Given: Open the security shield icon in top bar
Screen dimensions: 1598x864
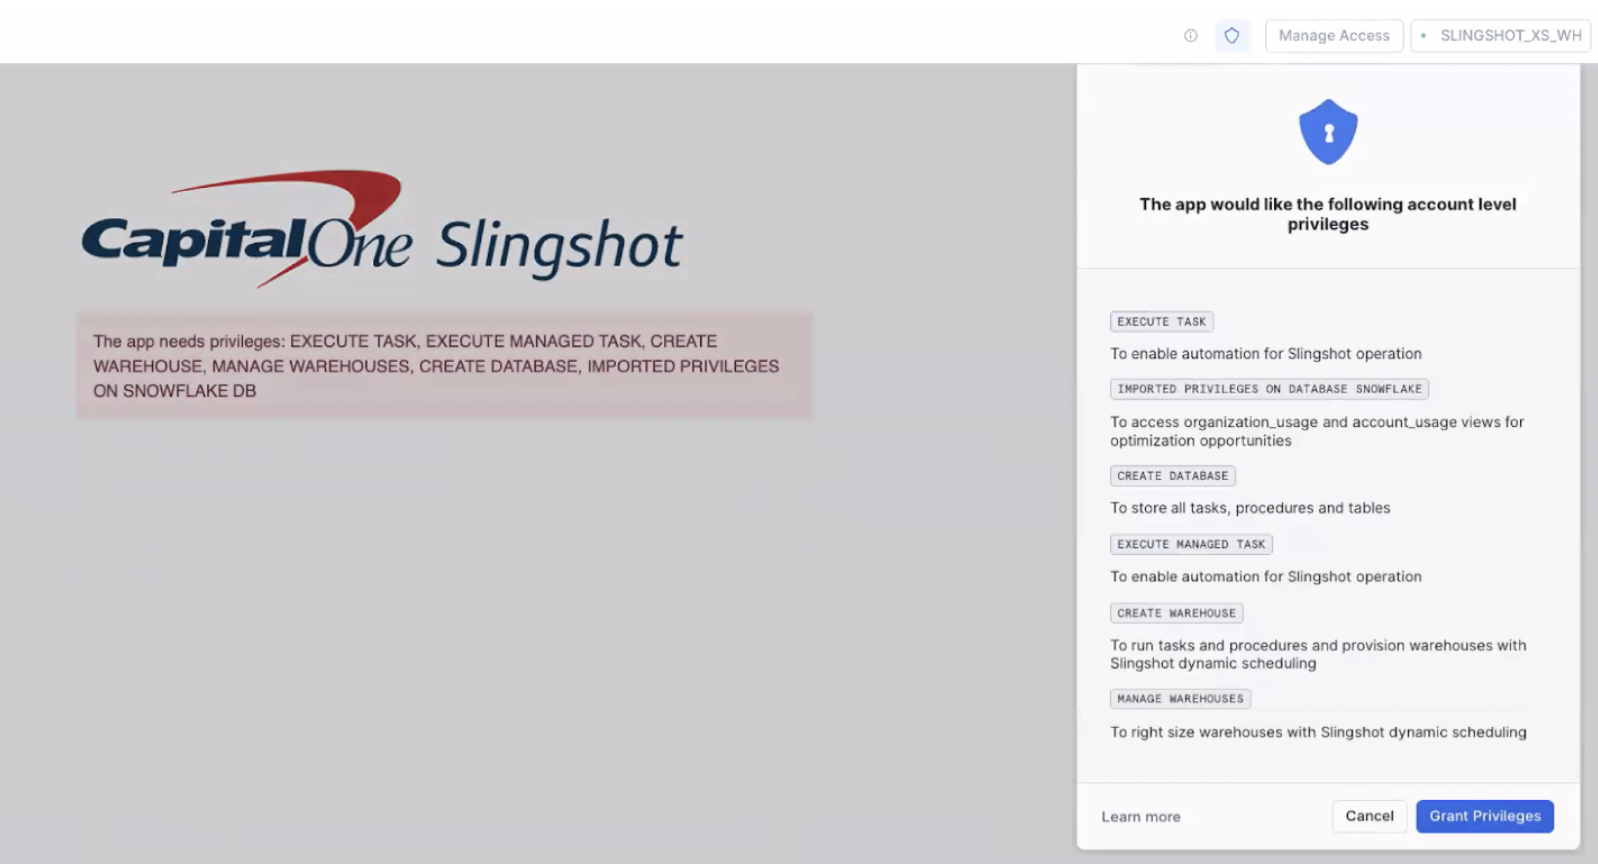Looking at the screenshot, I should coord(1232,35).
